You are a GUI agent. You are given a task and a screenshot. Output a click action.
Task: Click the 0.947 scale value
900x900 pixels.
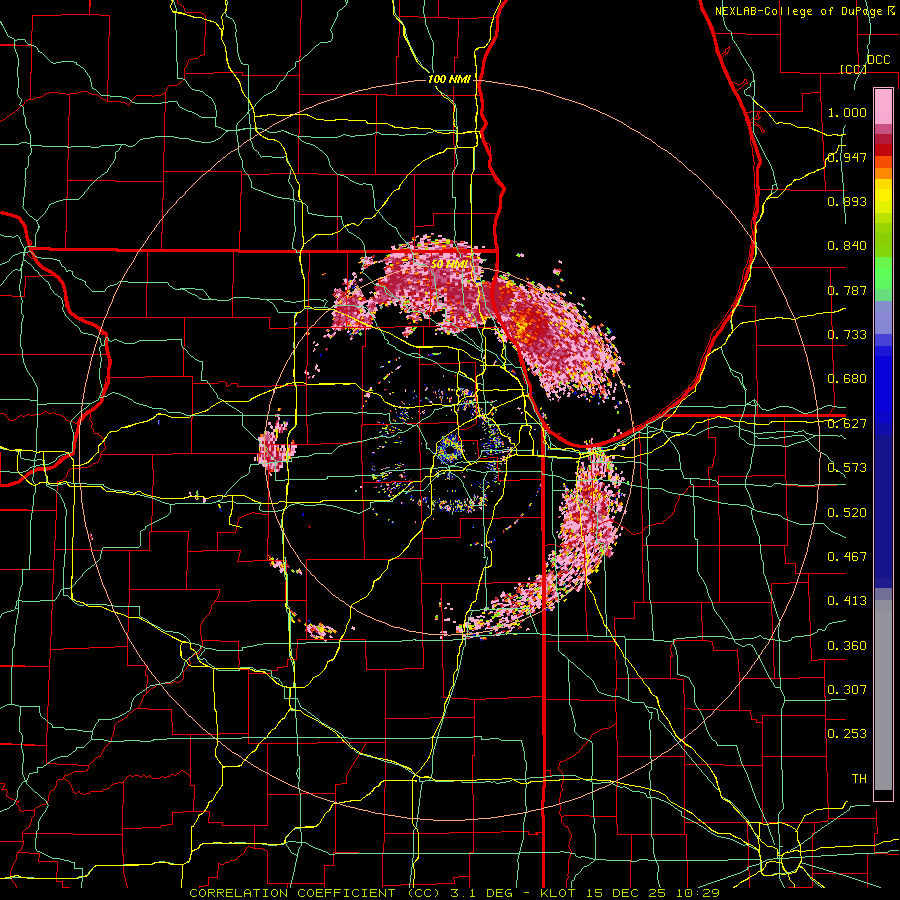(847, 157)
